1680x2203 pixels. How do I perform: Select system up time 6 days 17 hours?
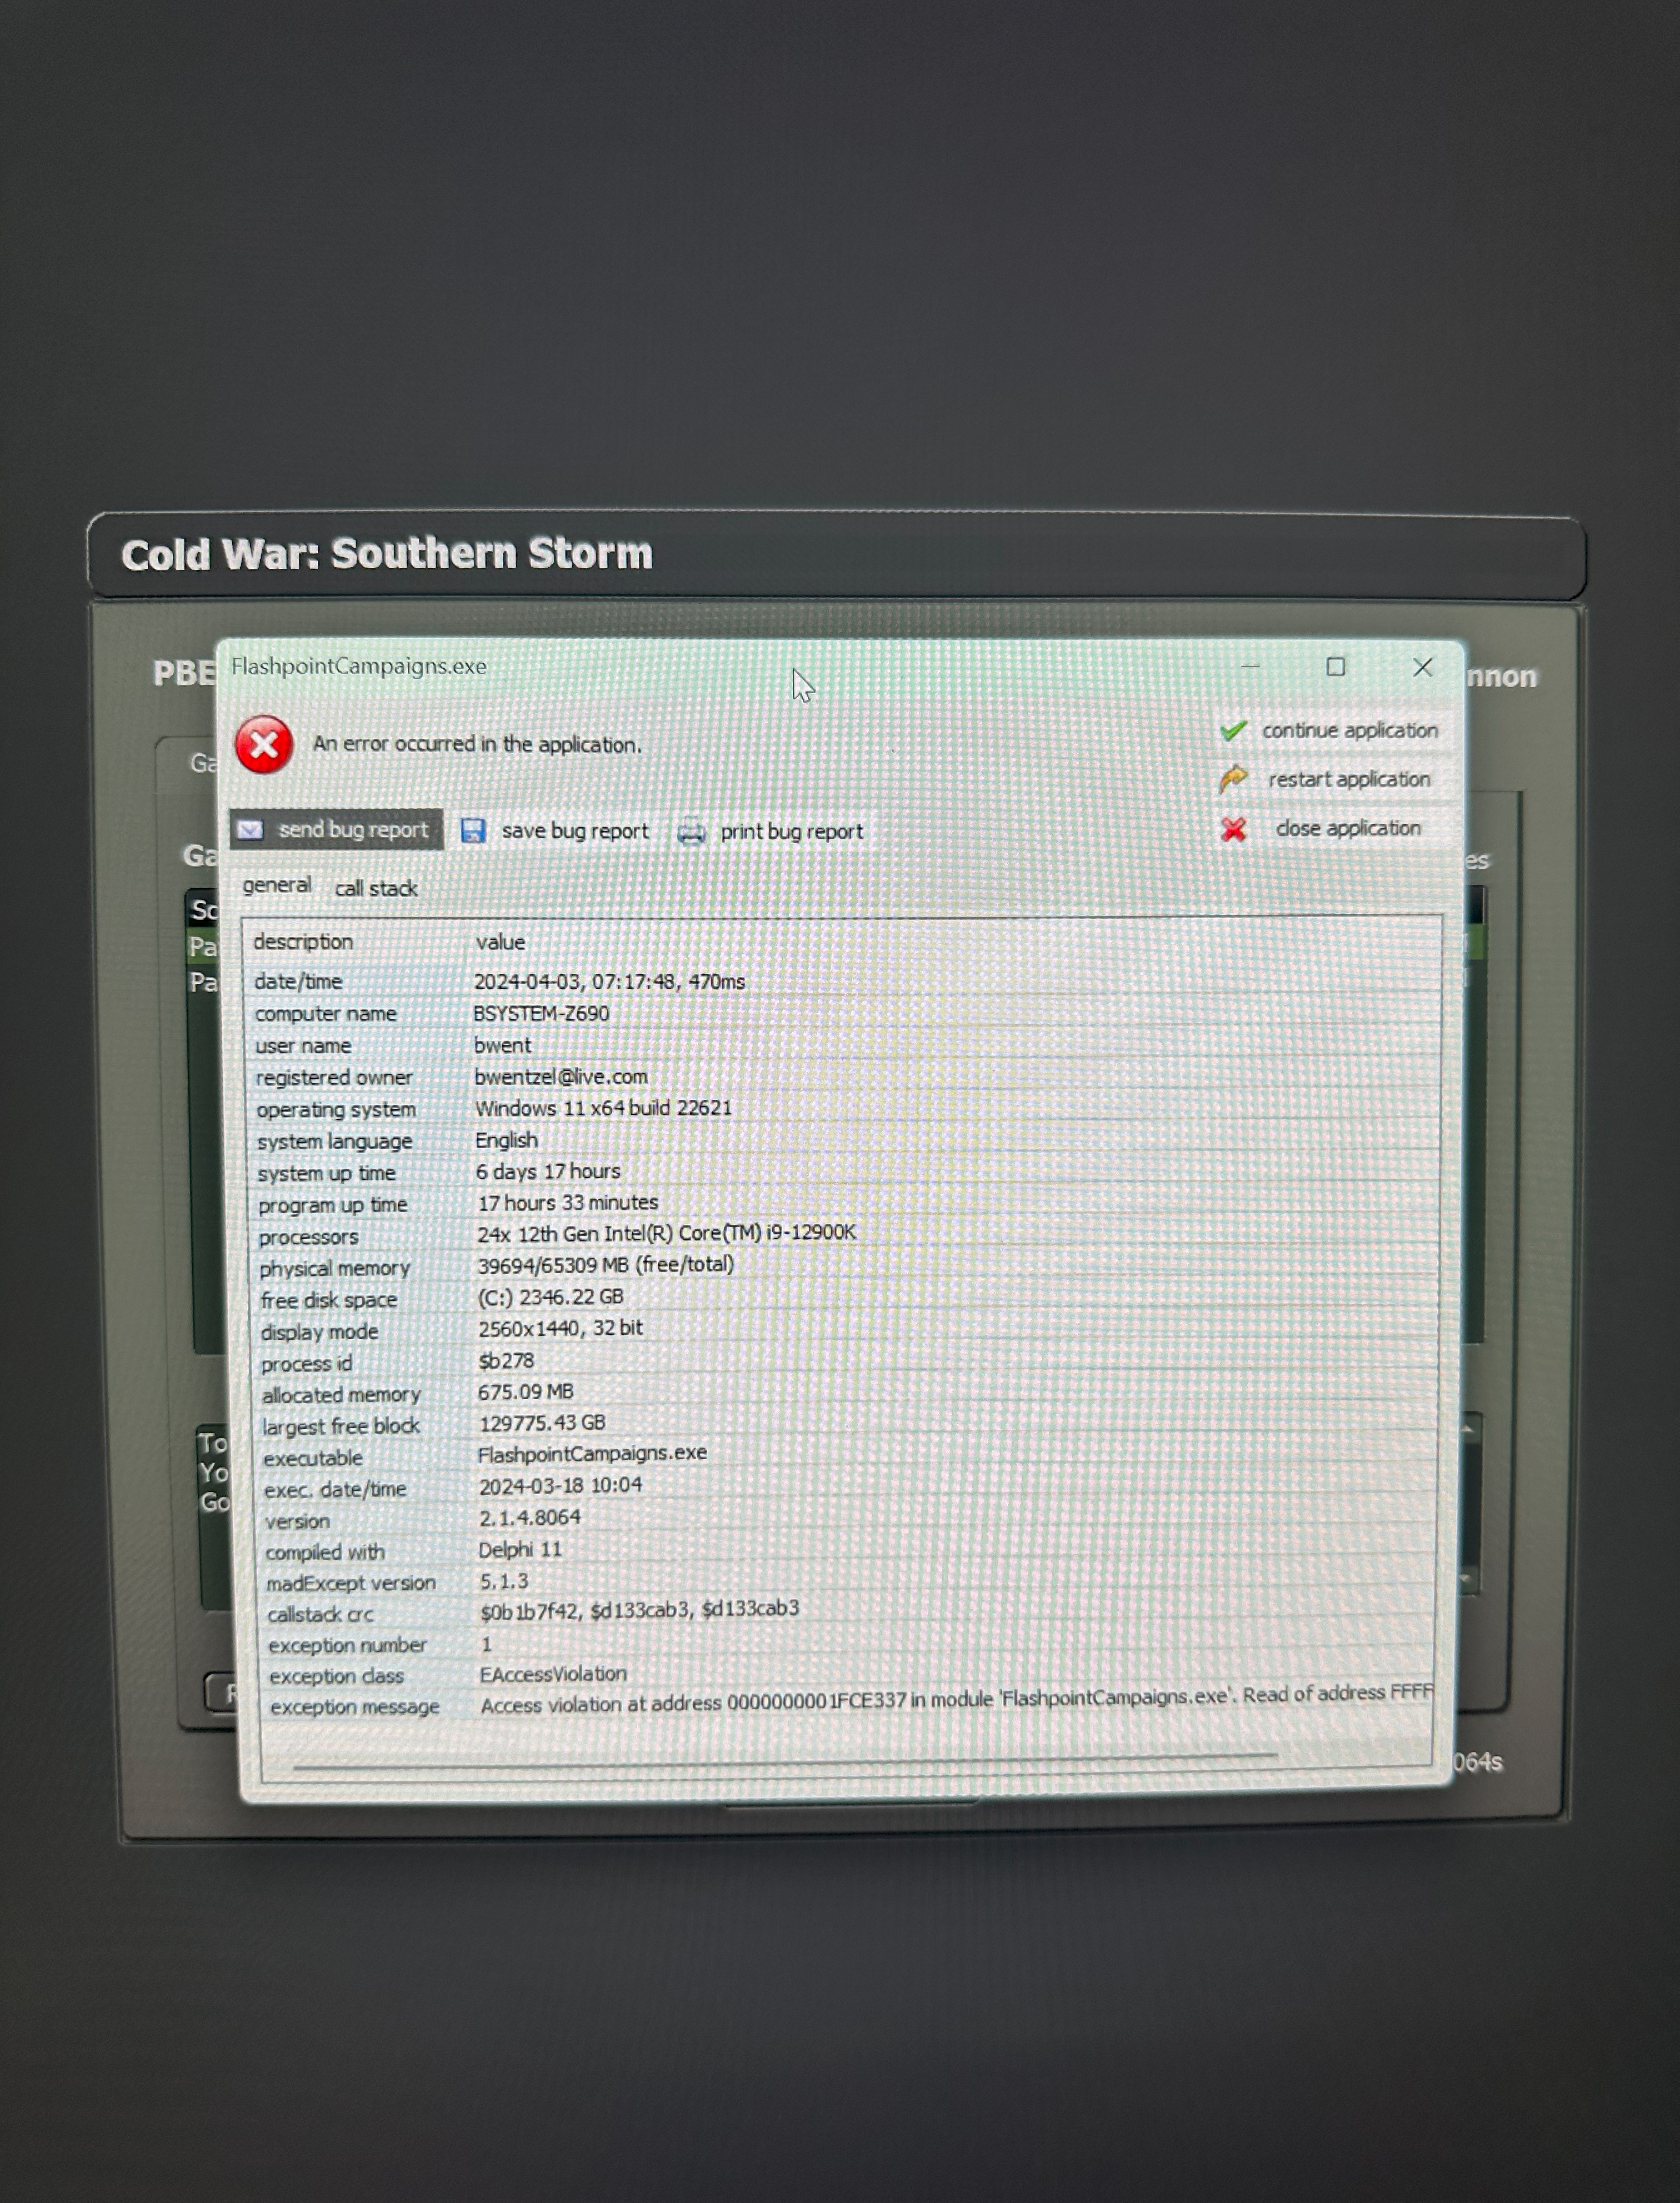pyautogui.click(x=548, y=1171)
